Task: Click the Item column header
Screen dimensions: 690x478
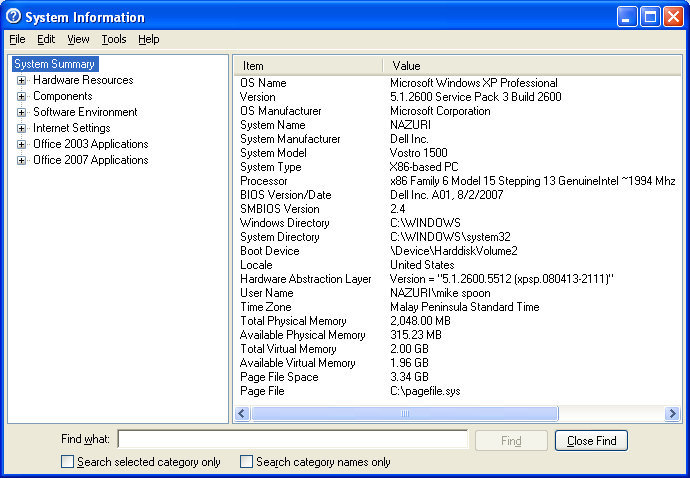Action: [308, 66]
